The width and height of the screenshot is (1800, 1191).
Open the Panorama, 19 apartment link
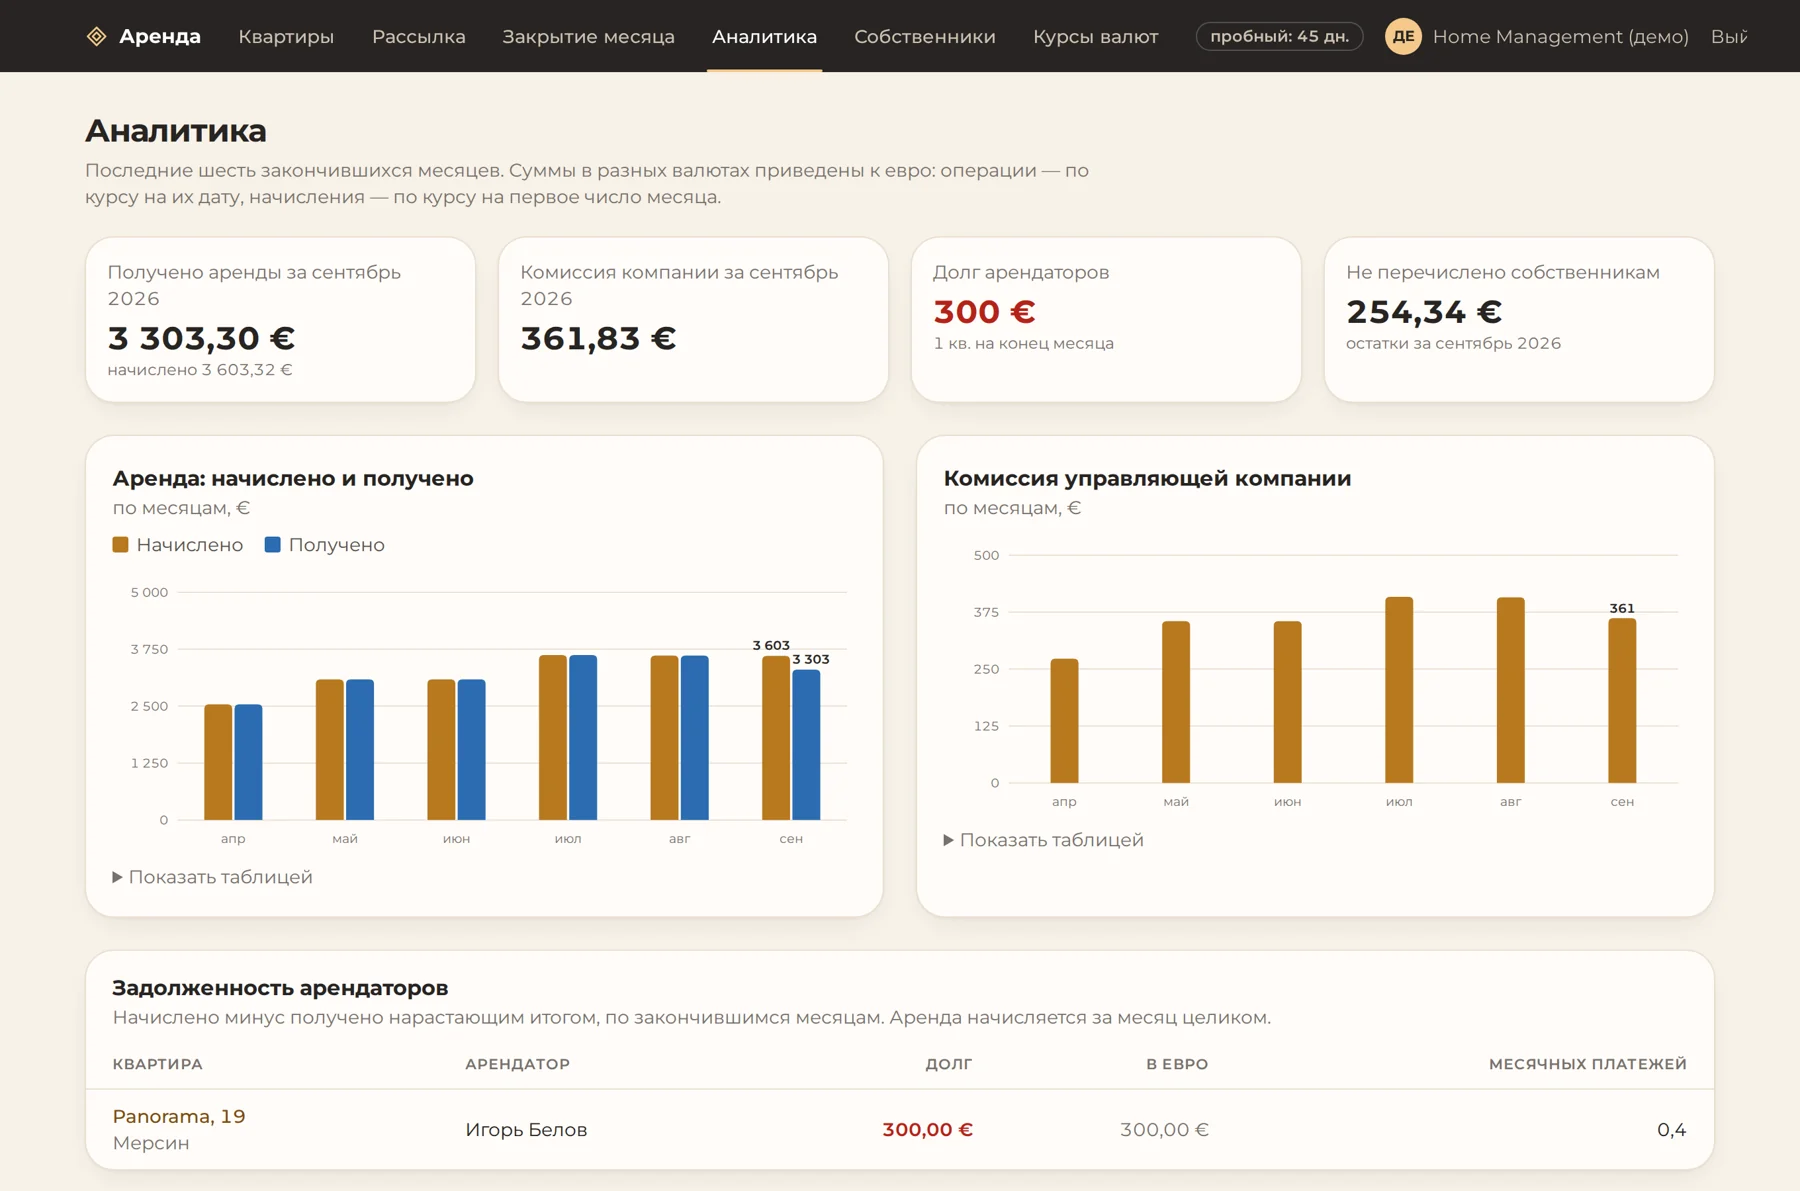179,1116
